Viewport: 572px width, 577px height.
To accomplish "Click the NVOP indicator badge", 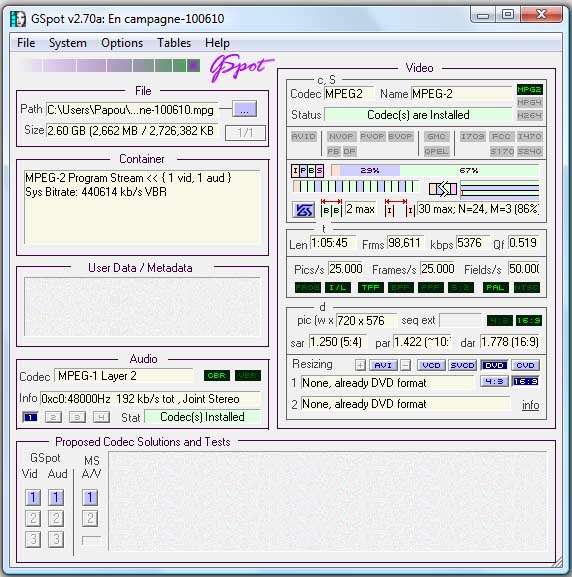I will 341,137.
